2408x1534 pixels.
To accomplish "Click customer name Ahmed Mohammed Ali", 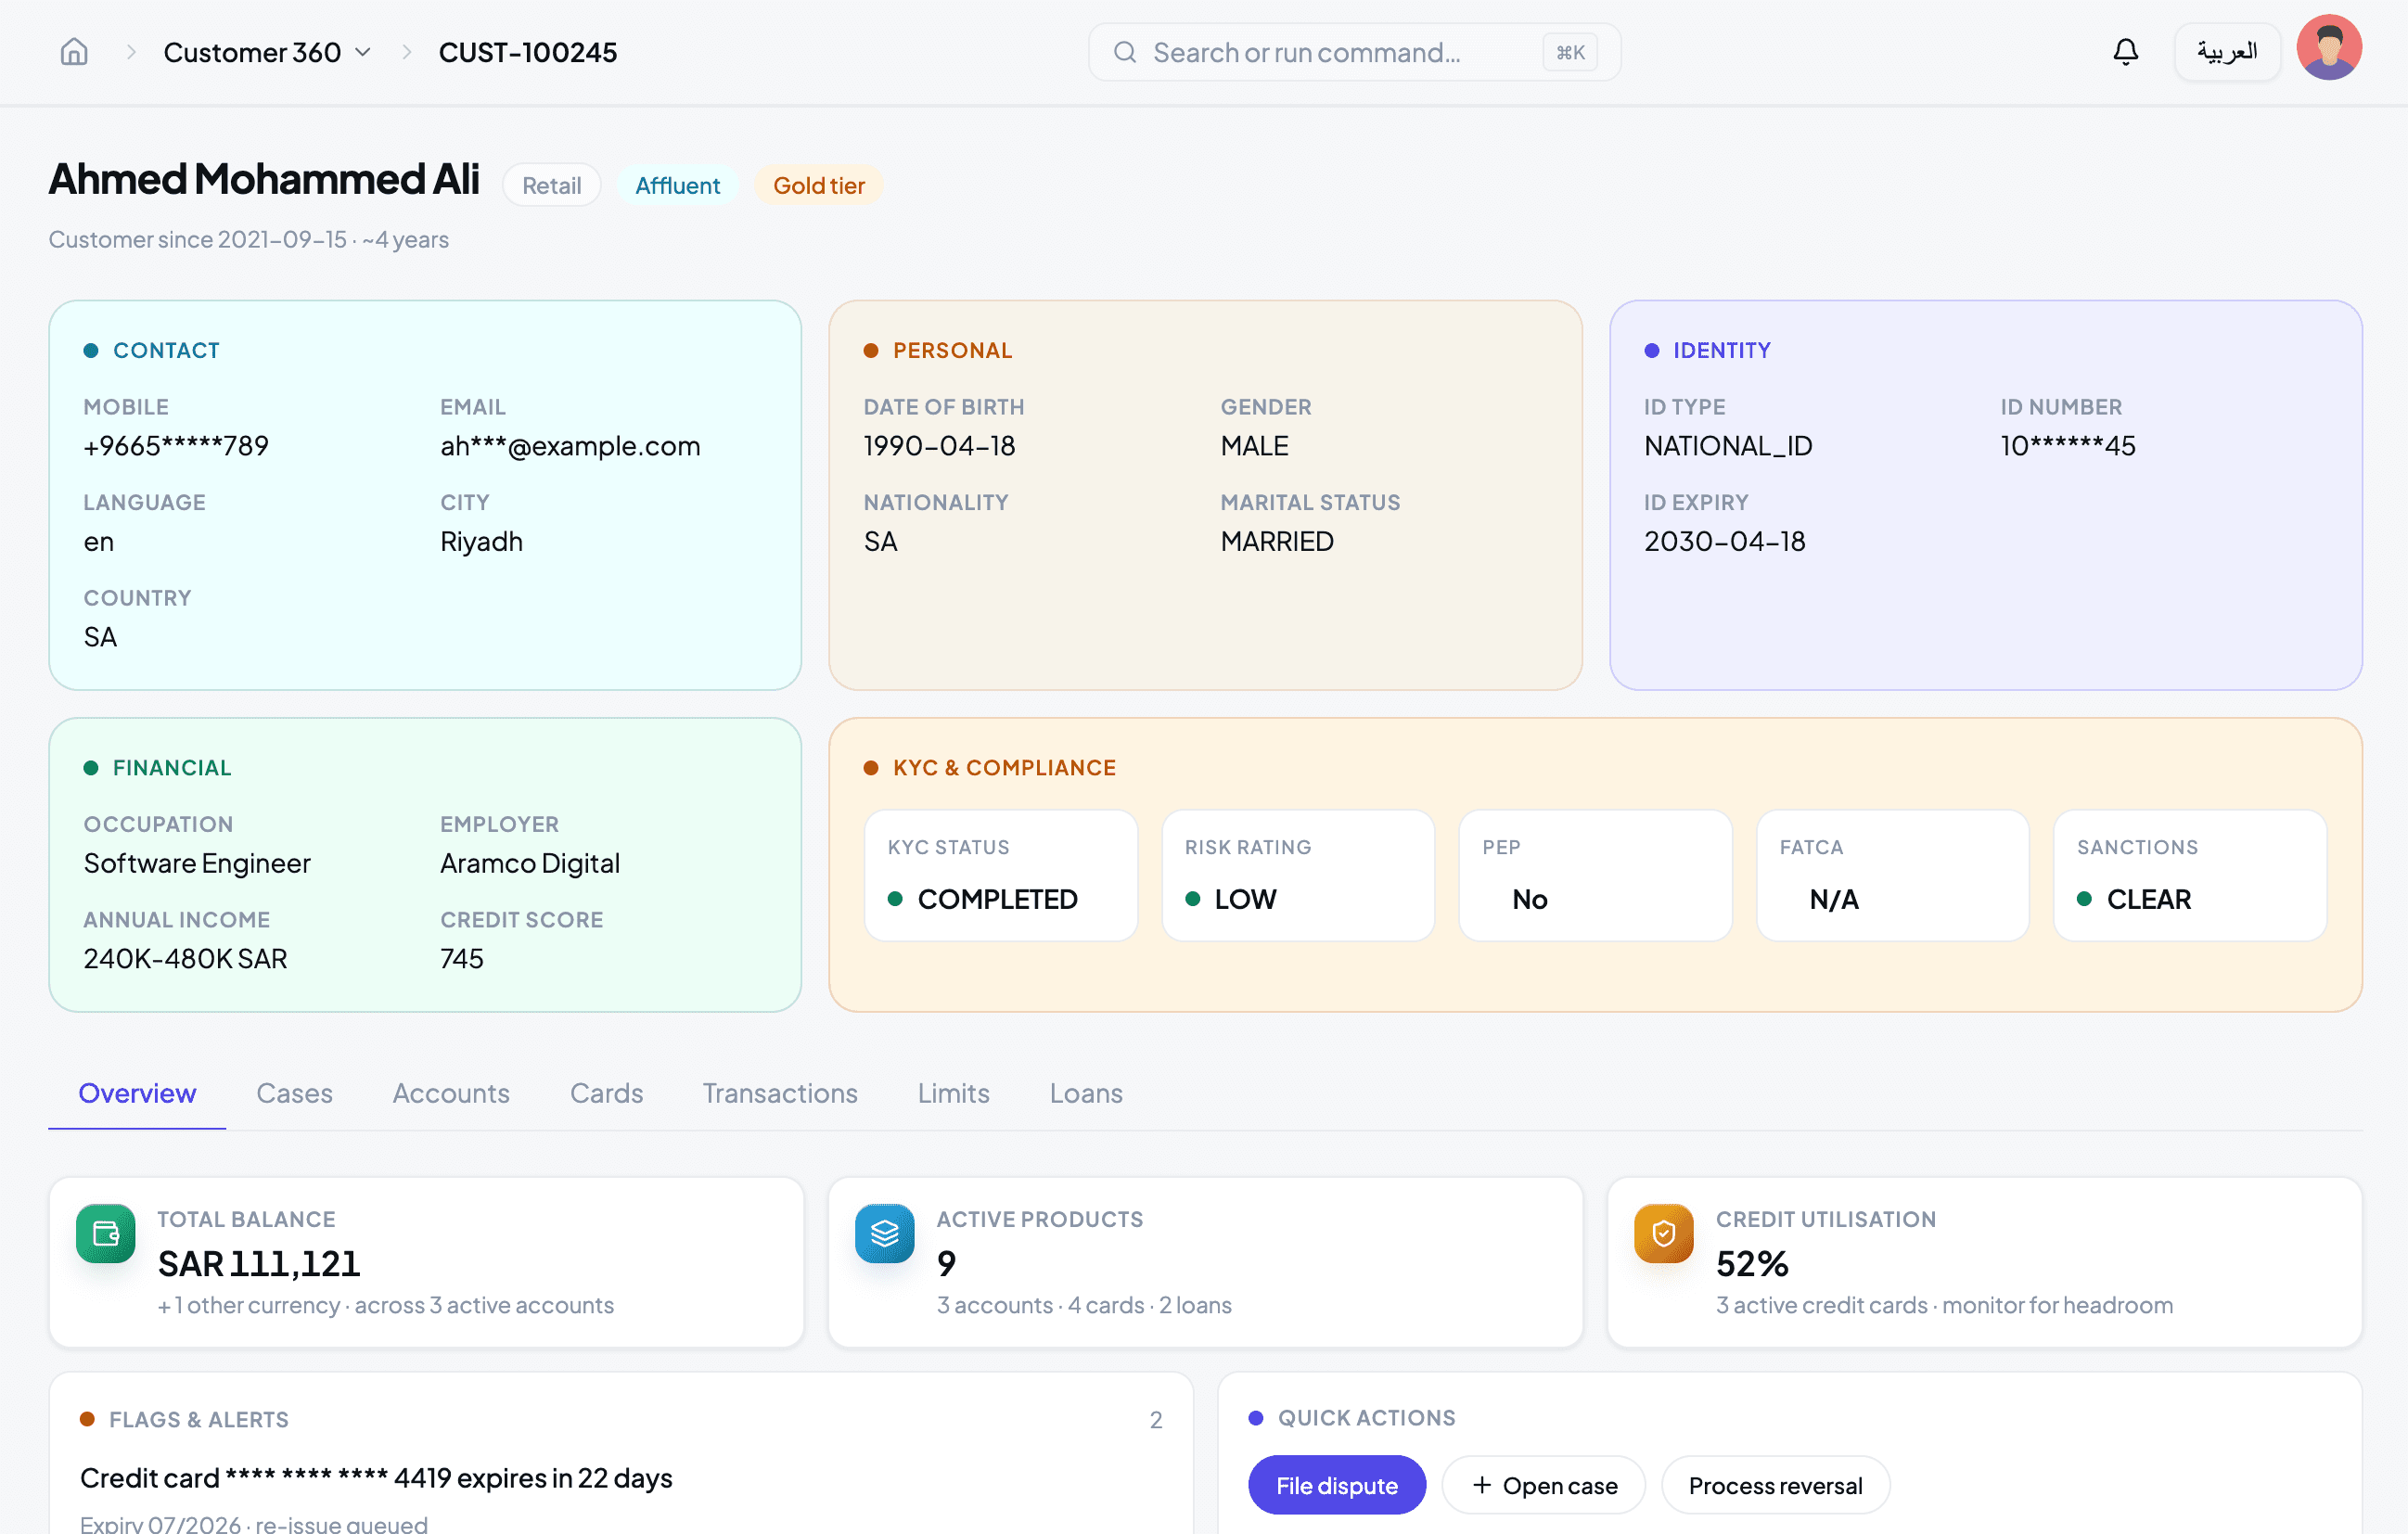I will coord(264,179).
